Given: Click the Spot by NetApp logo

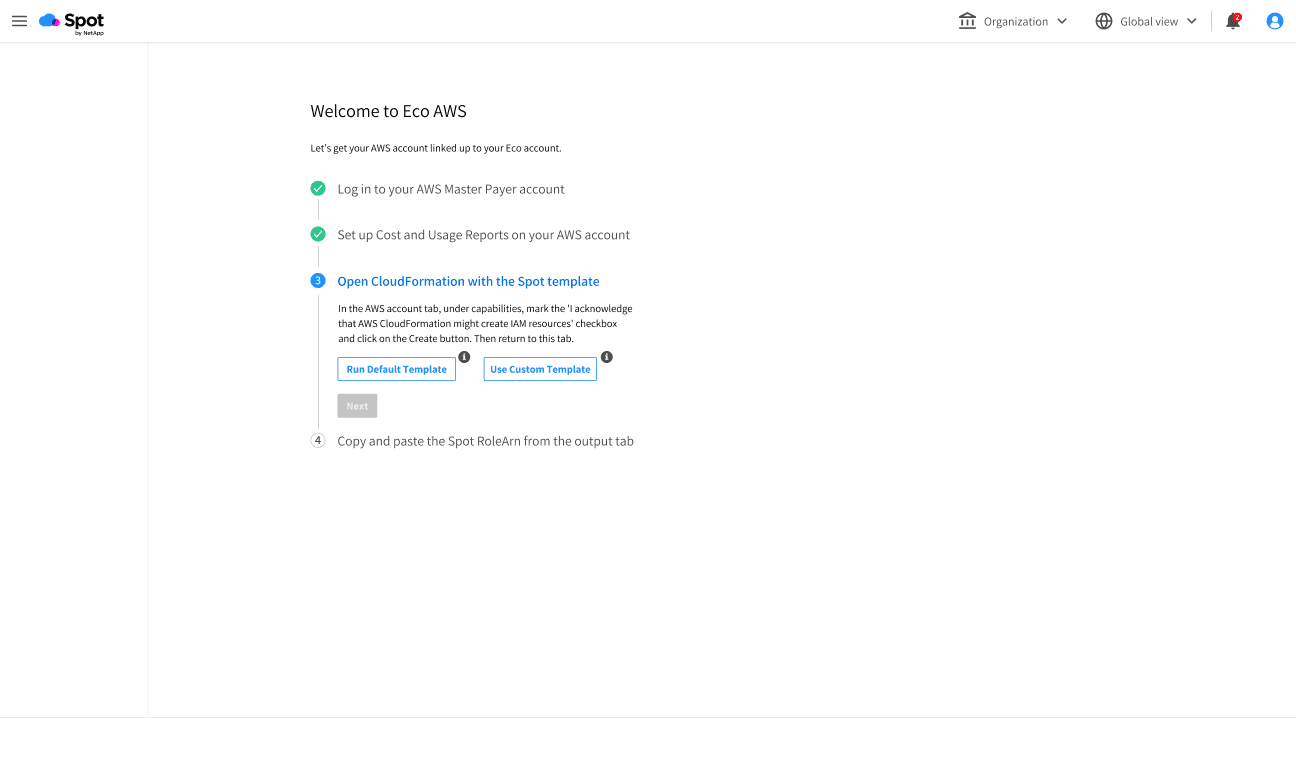Looking at the screenshot, I should pyautogui.click(x=69, y=21).
